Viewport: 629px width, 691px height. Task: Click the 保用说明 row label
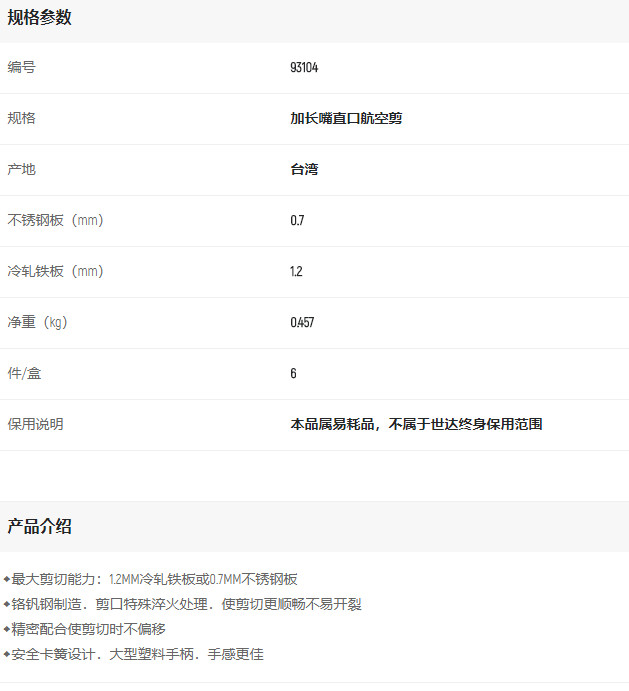click(35, 425)
